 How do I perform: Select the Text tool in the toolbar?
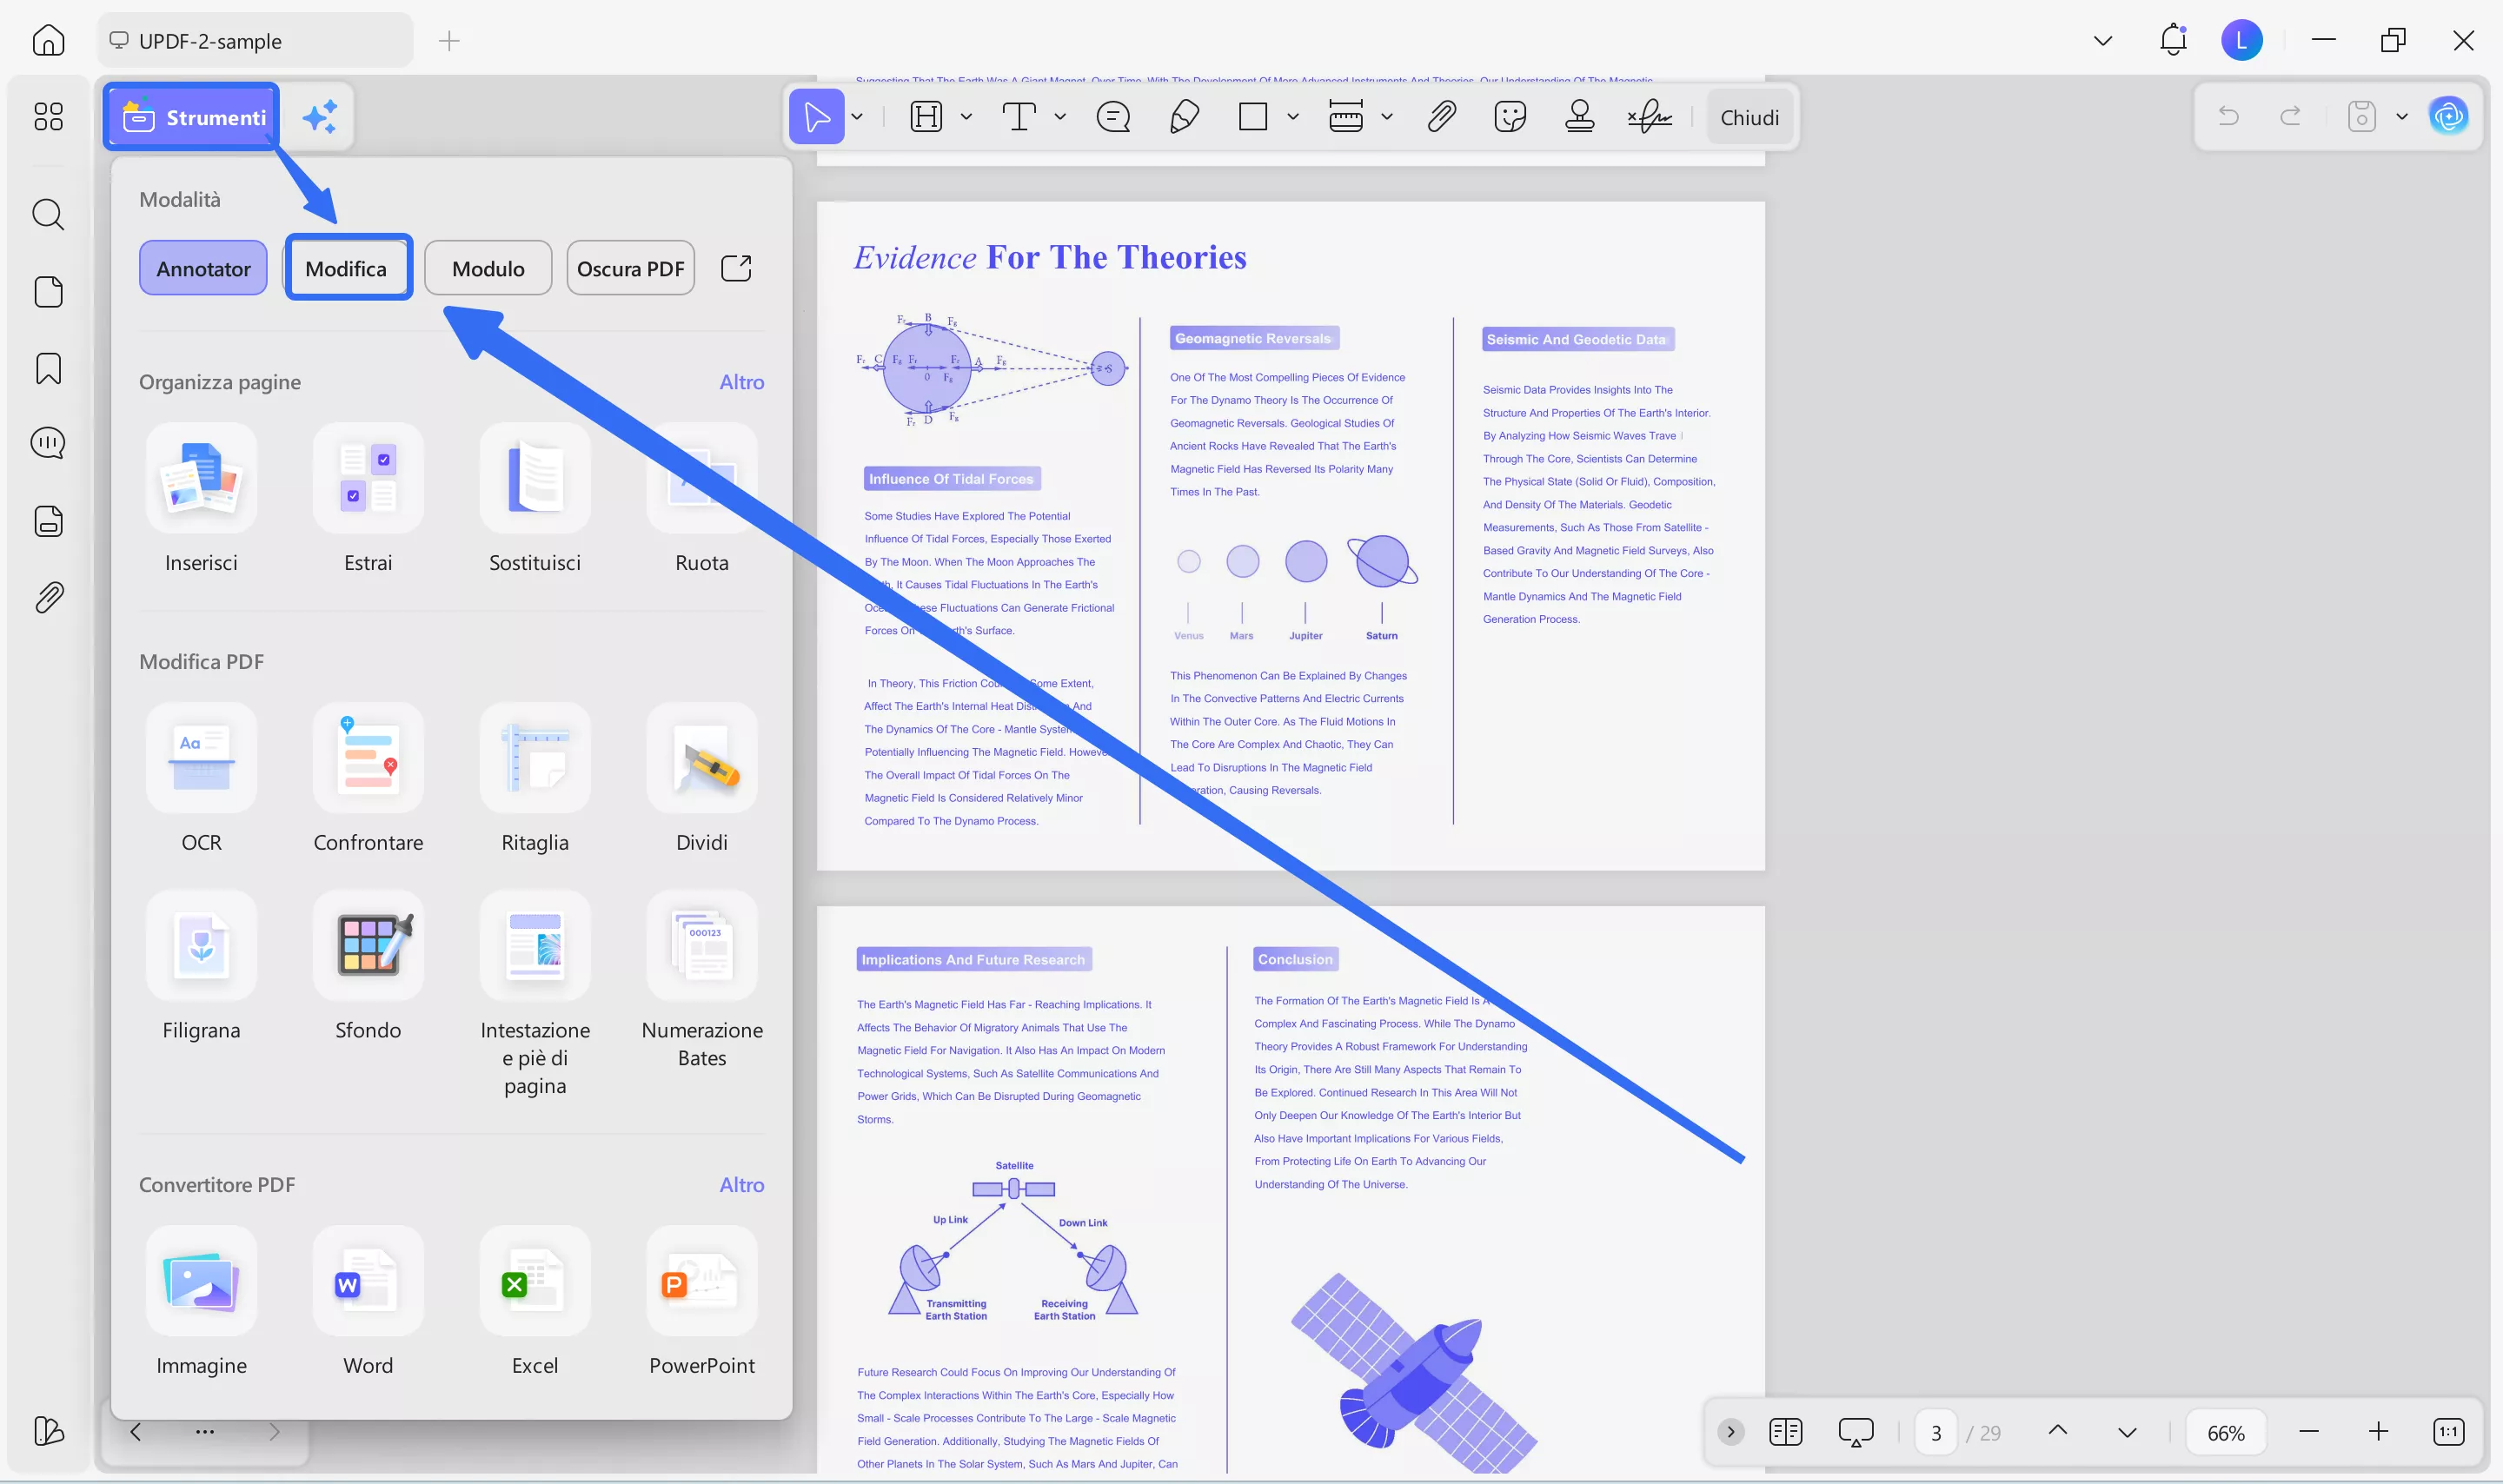click(1022, 117)
